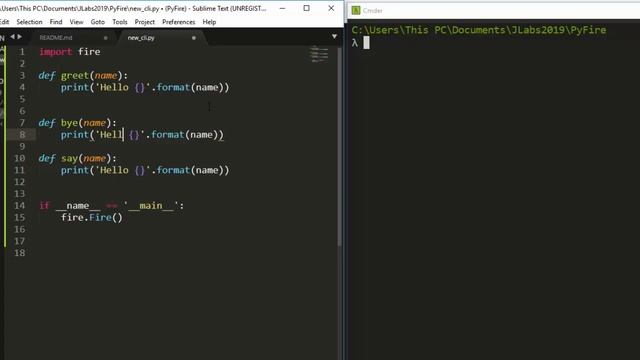Click line number 18 in the gutter
640x360 pixels.
point(19,253)
